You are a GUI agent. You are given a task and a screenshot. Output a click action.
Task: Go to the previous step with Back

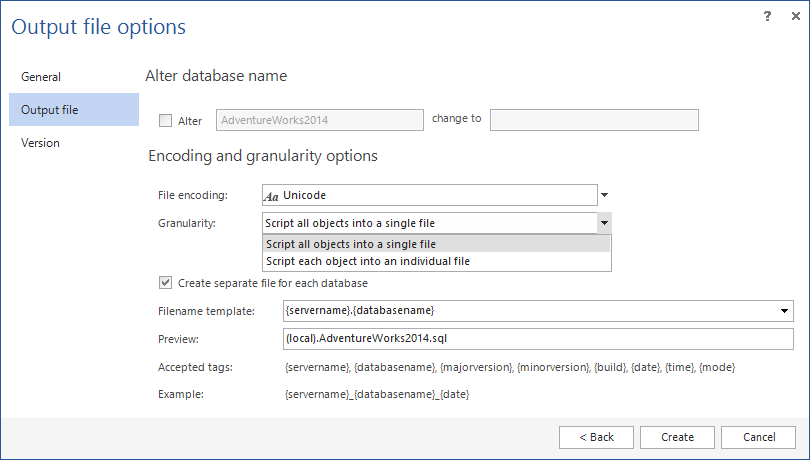click(595, 437)
